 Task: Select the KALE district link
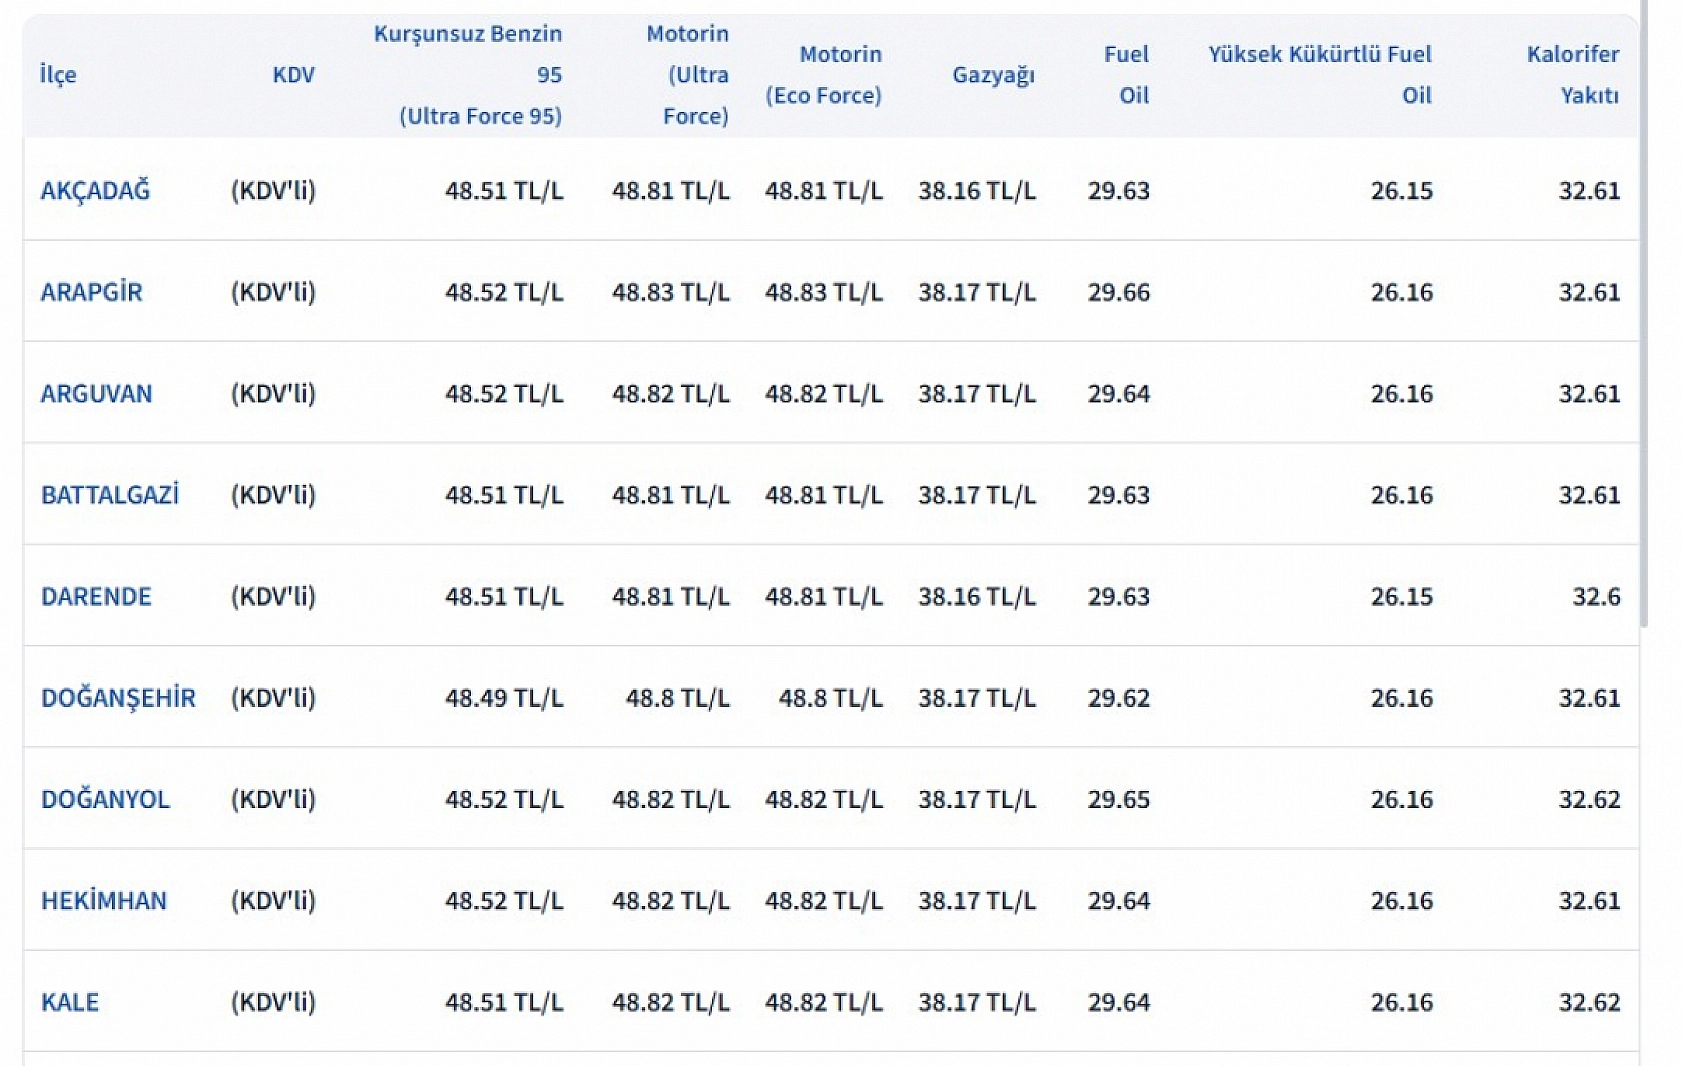(70, 1002)
